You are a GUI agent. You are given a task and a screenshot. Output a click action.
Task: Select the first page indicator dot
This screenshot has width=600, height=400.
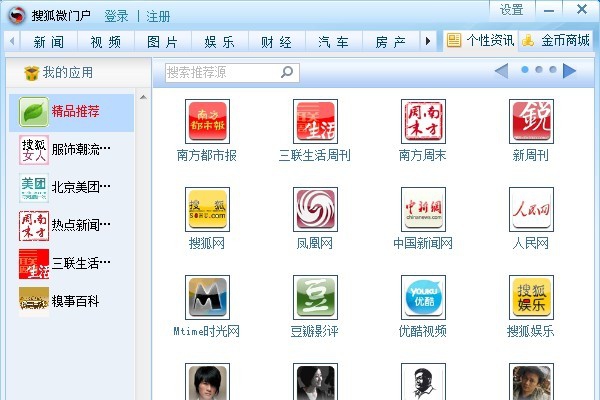tap(525, 70)
